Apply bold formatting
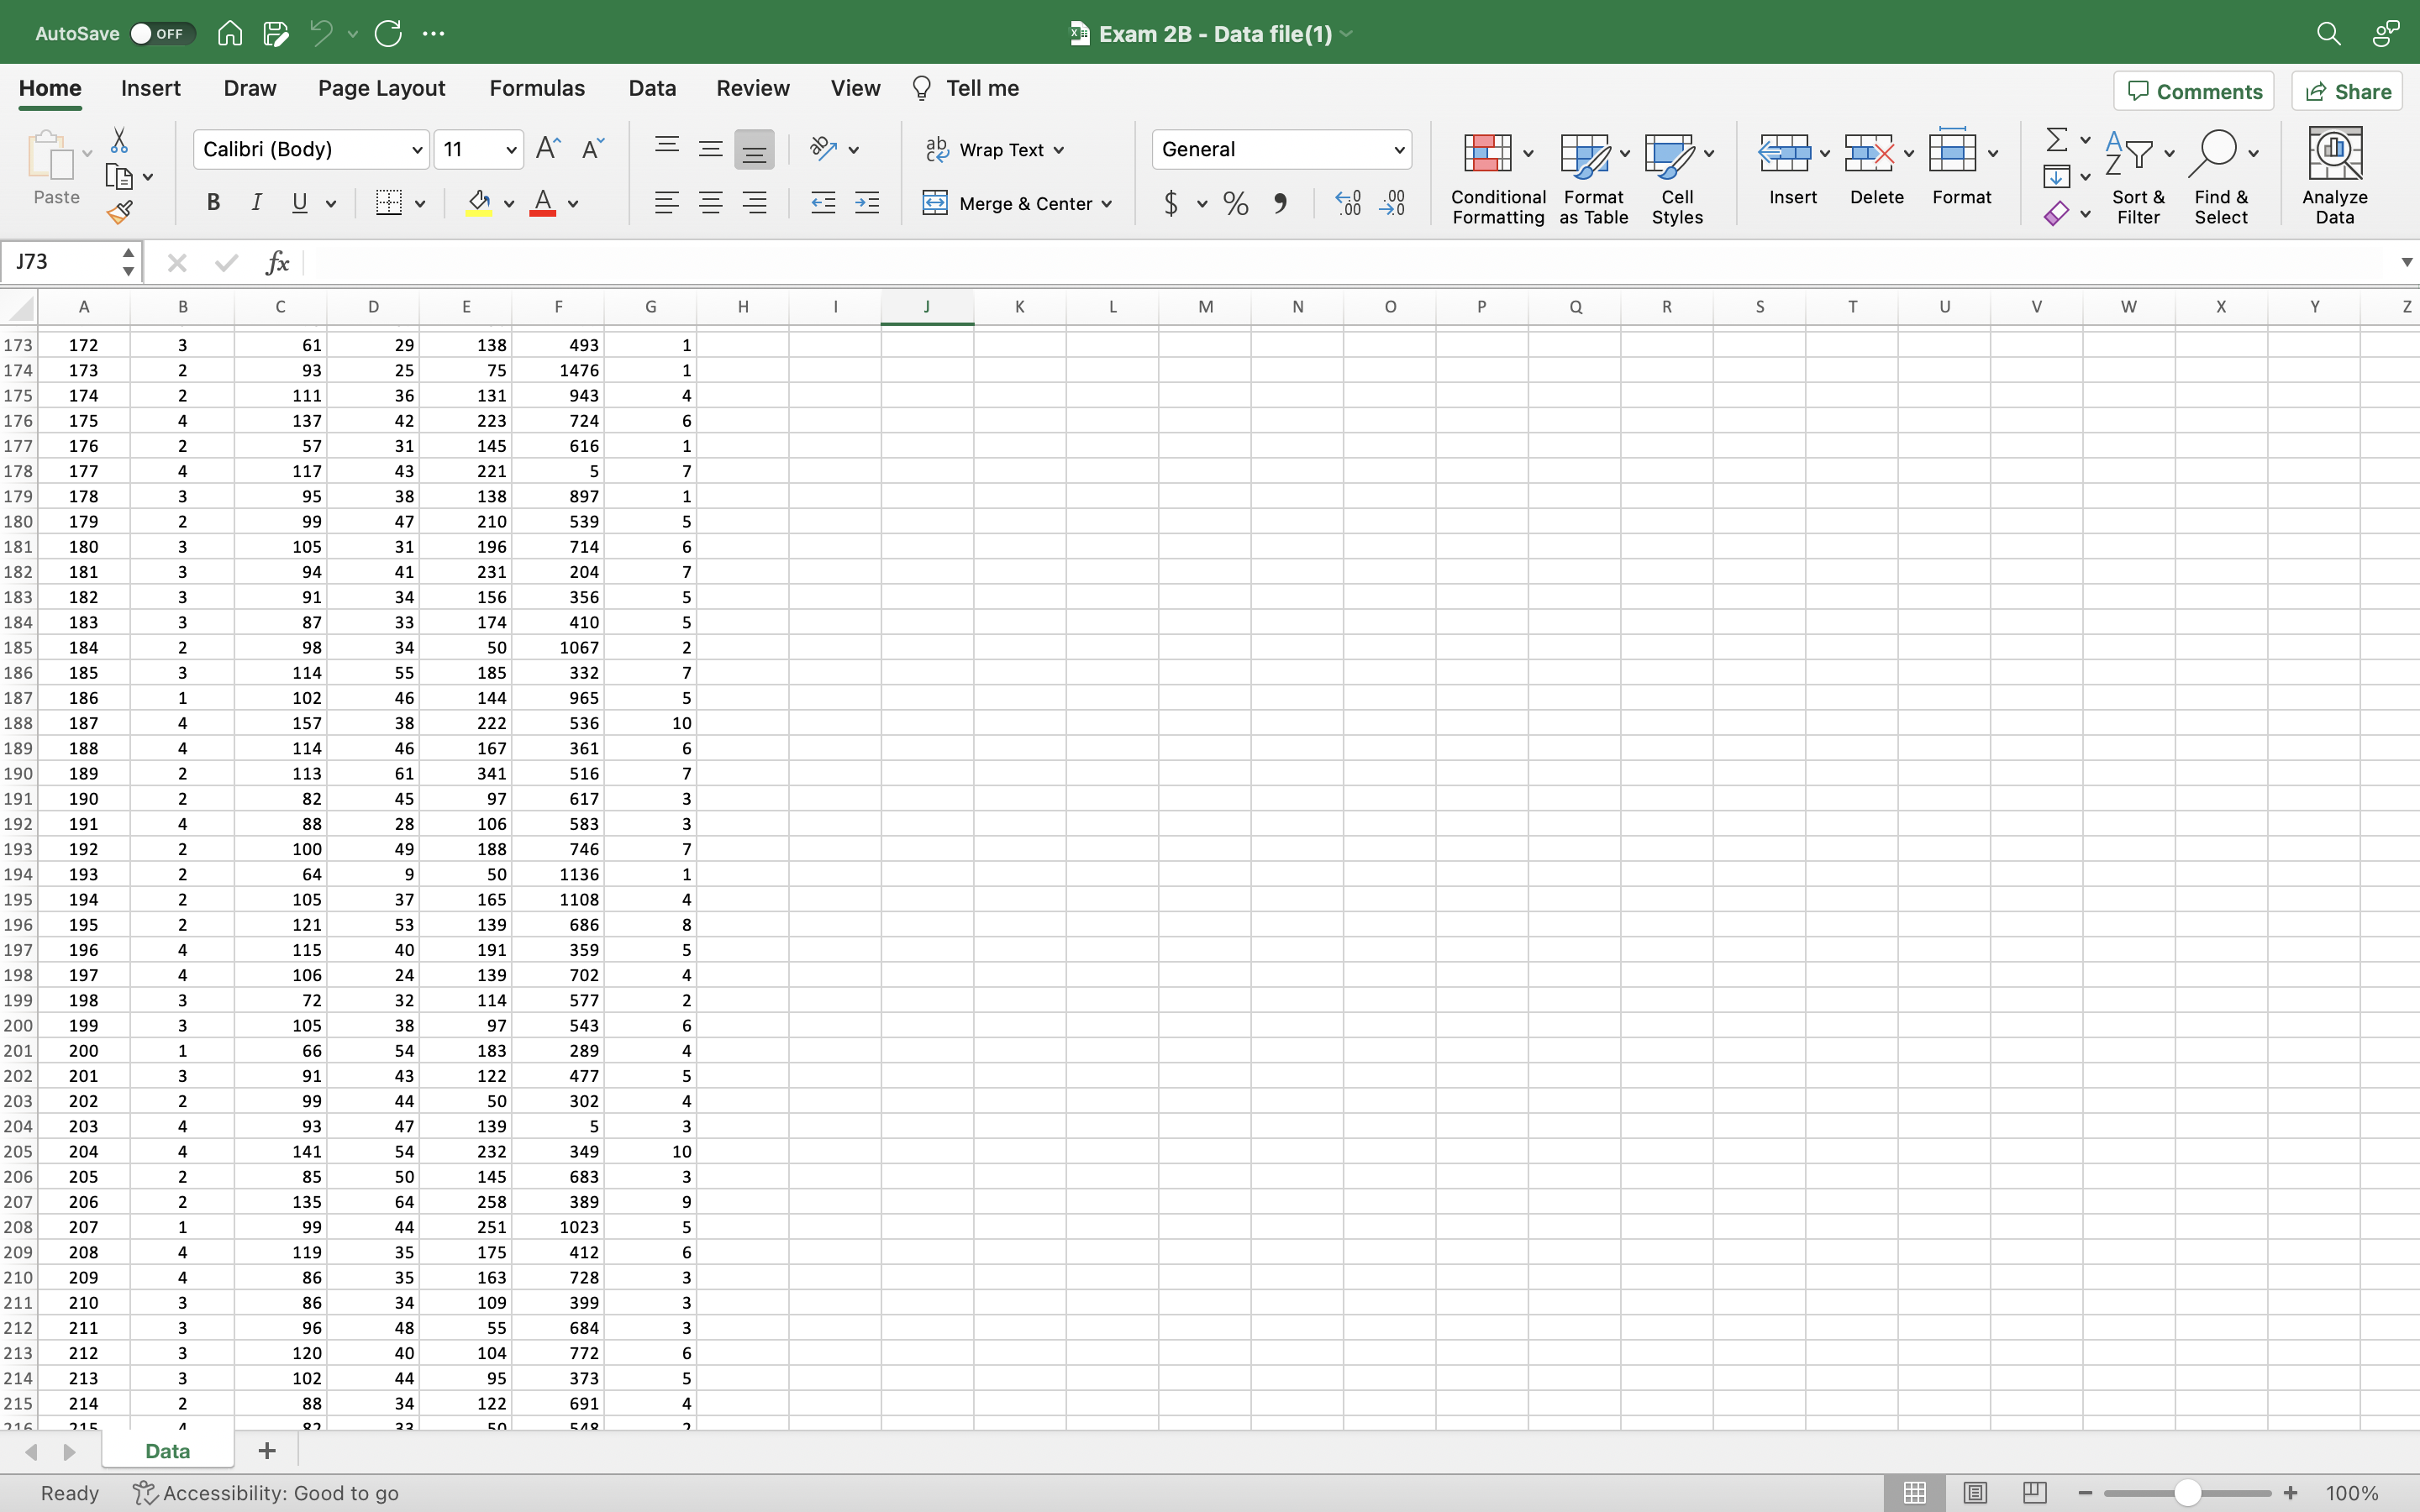 click(212, 203)
